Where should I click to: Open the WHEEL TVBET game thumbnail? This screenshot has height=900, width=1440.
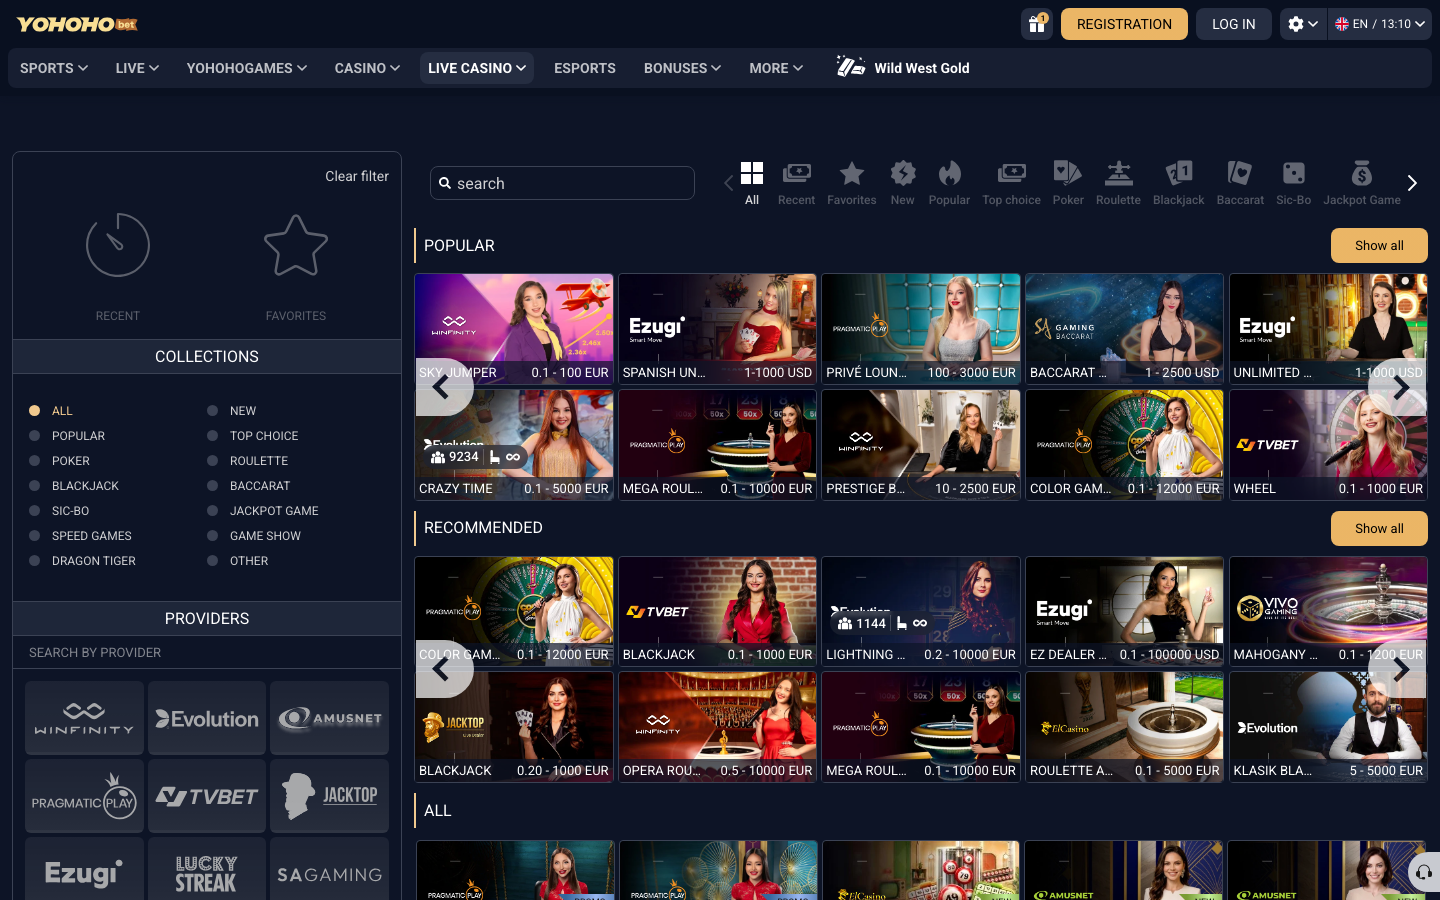click(x=1328, y=444)
